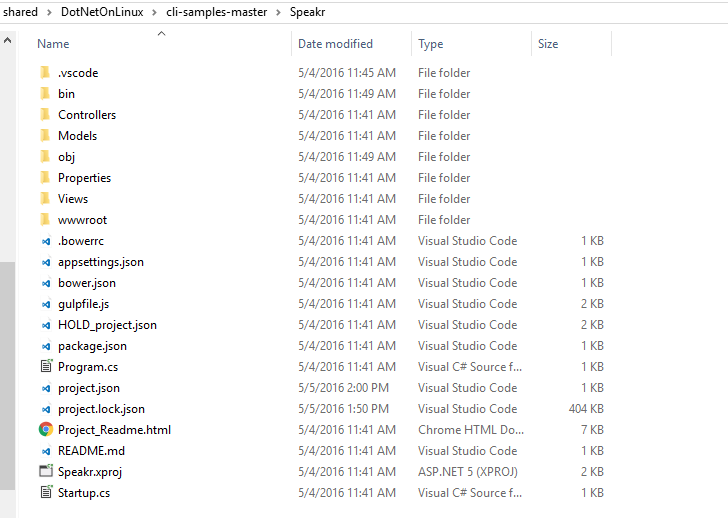This screenshot has width=728, height=518.
Task: Click the VS Code icon beside project.lock.json
Action: [x=45, y=409]
